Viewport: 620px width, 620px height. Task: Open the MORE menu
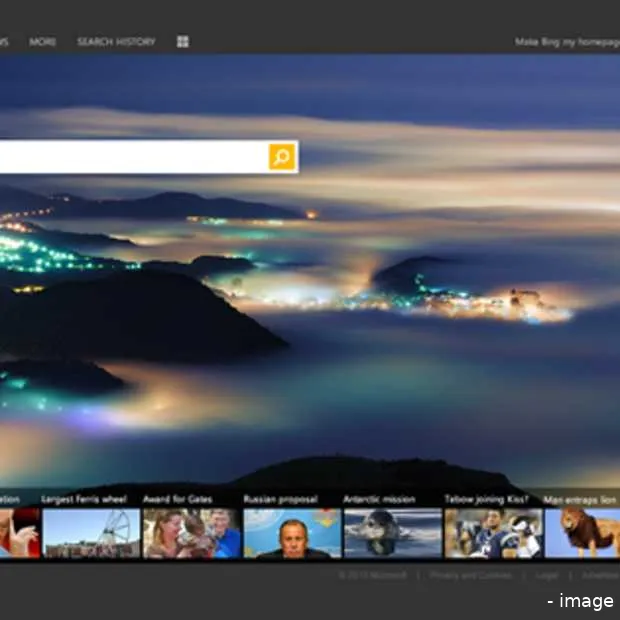[x=43, y=42]
